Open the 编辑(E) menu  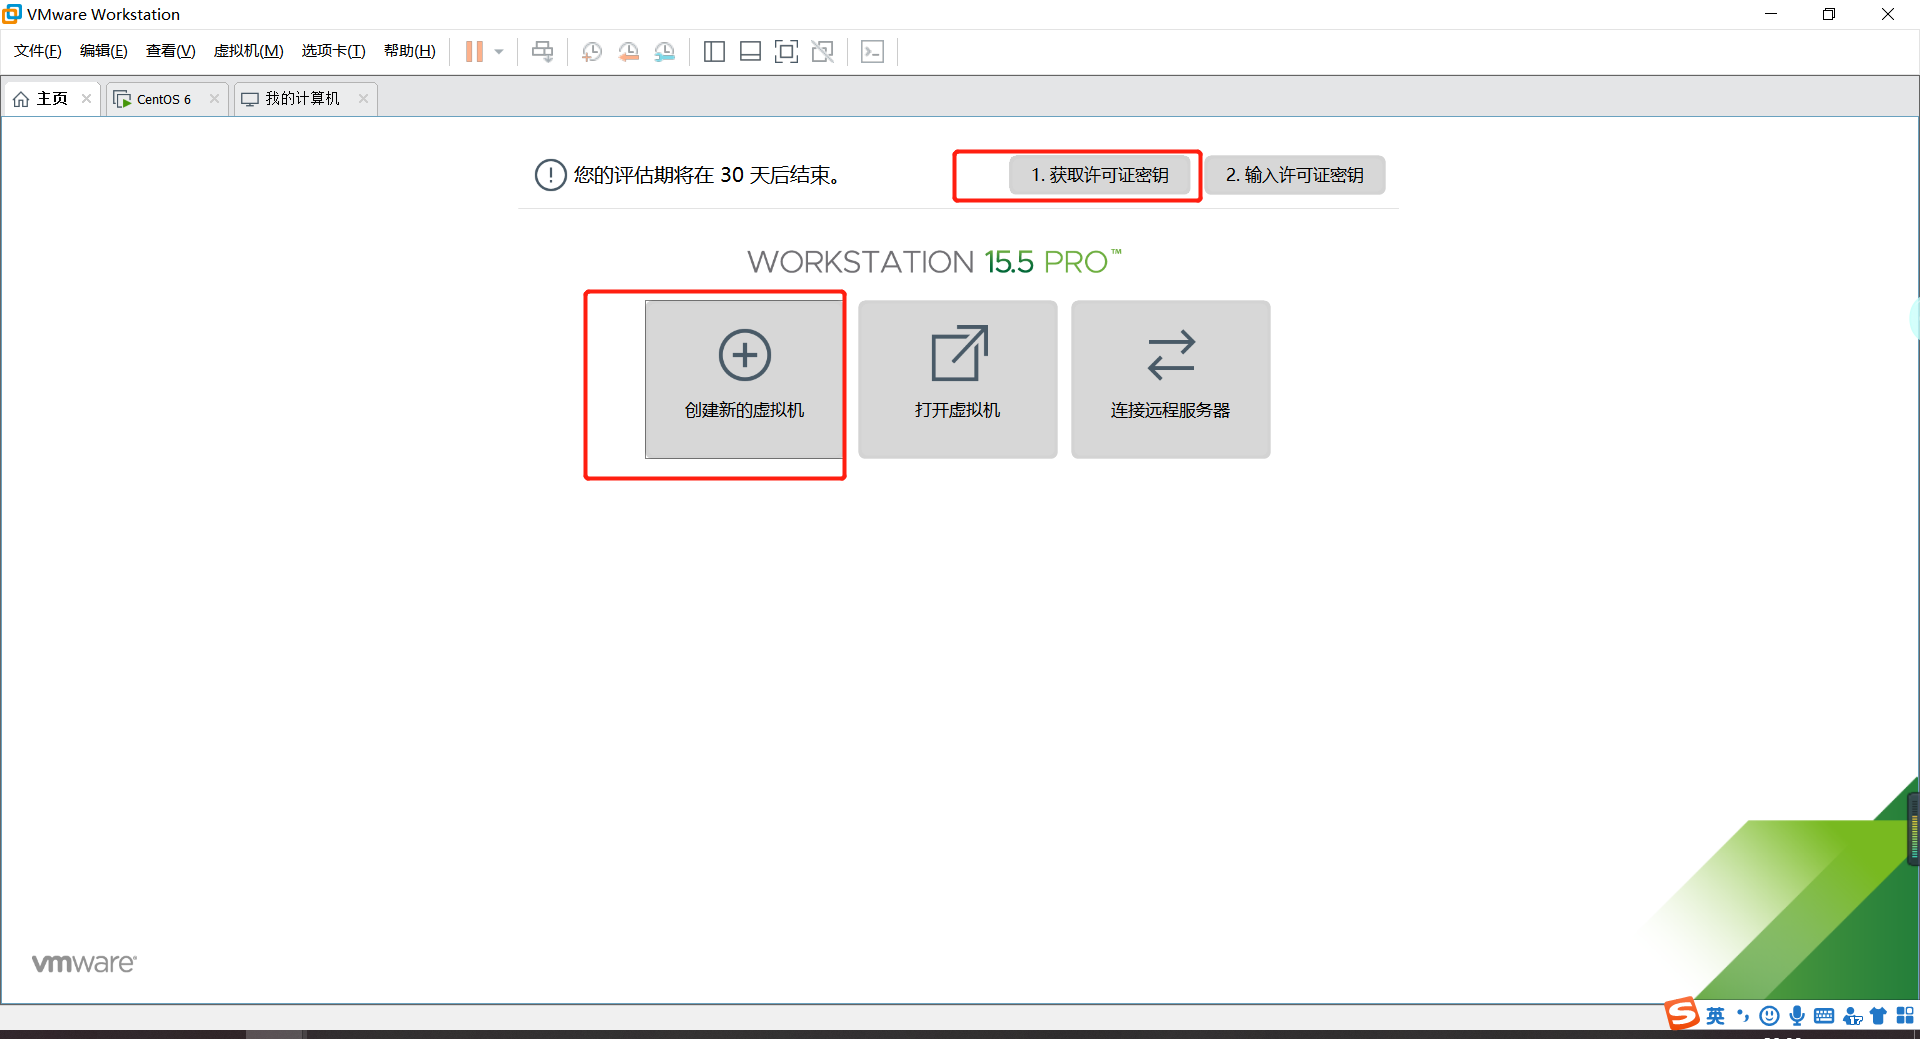tap(104, 51)
